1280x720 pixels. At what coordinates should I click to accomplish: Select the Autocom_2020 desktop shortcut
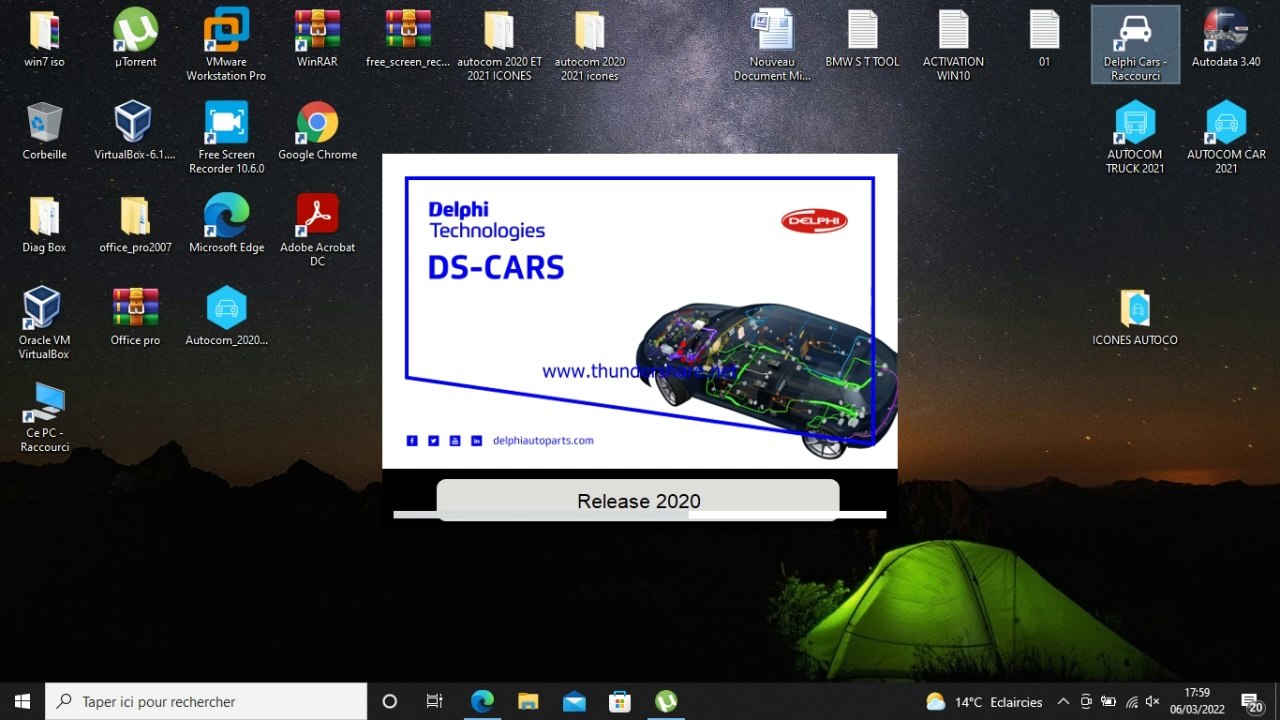tap(226, 317)
